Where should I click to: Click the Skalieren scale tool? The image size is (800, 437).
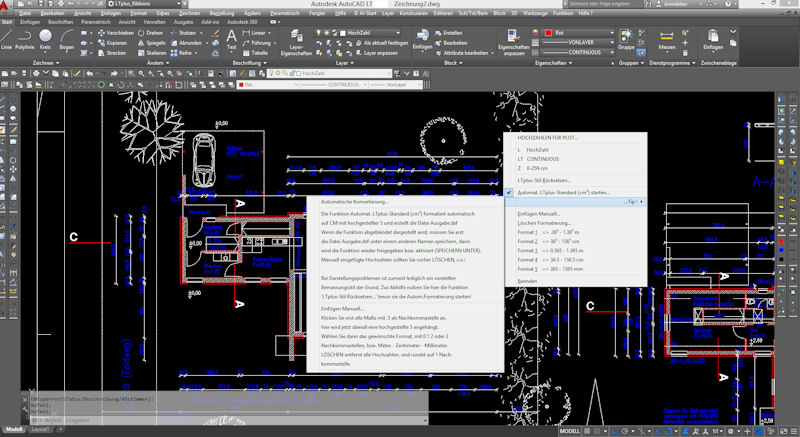pyautogui.click(x=152, y=53)
